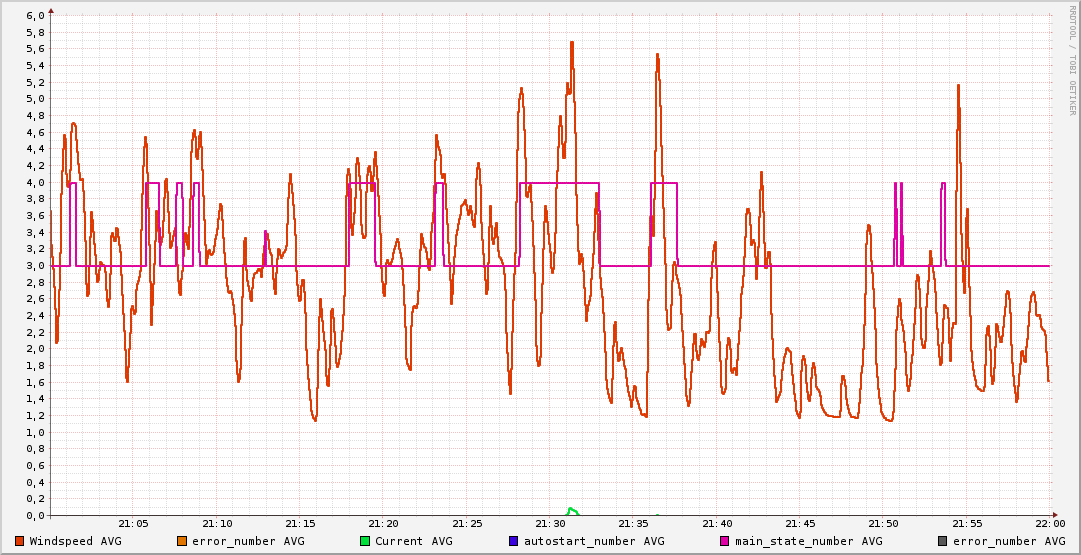Click the 0,0 value on the y-axis
The image size is (1081, 555).
coord(34,516)
